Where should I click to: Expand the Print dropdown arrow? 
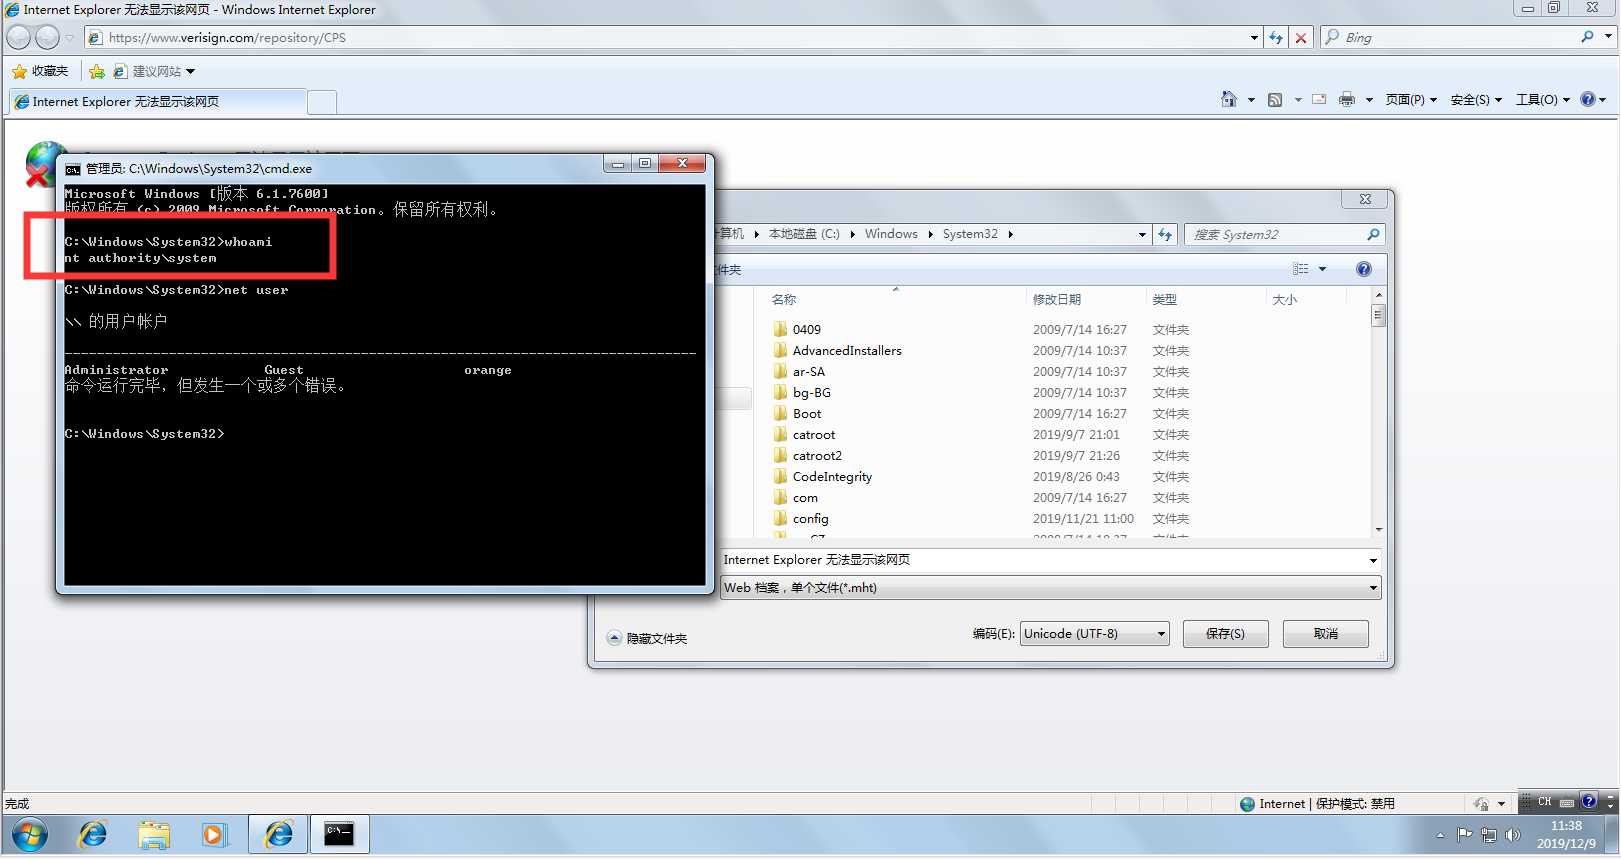coord(1369,100)
